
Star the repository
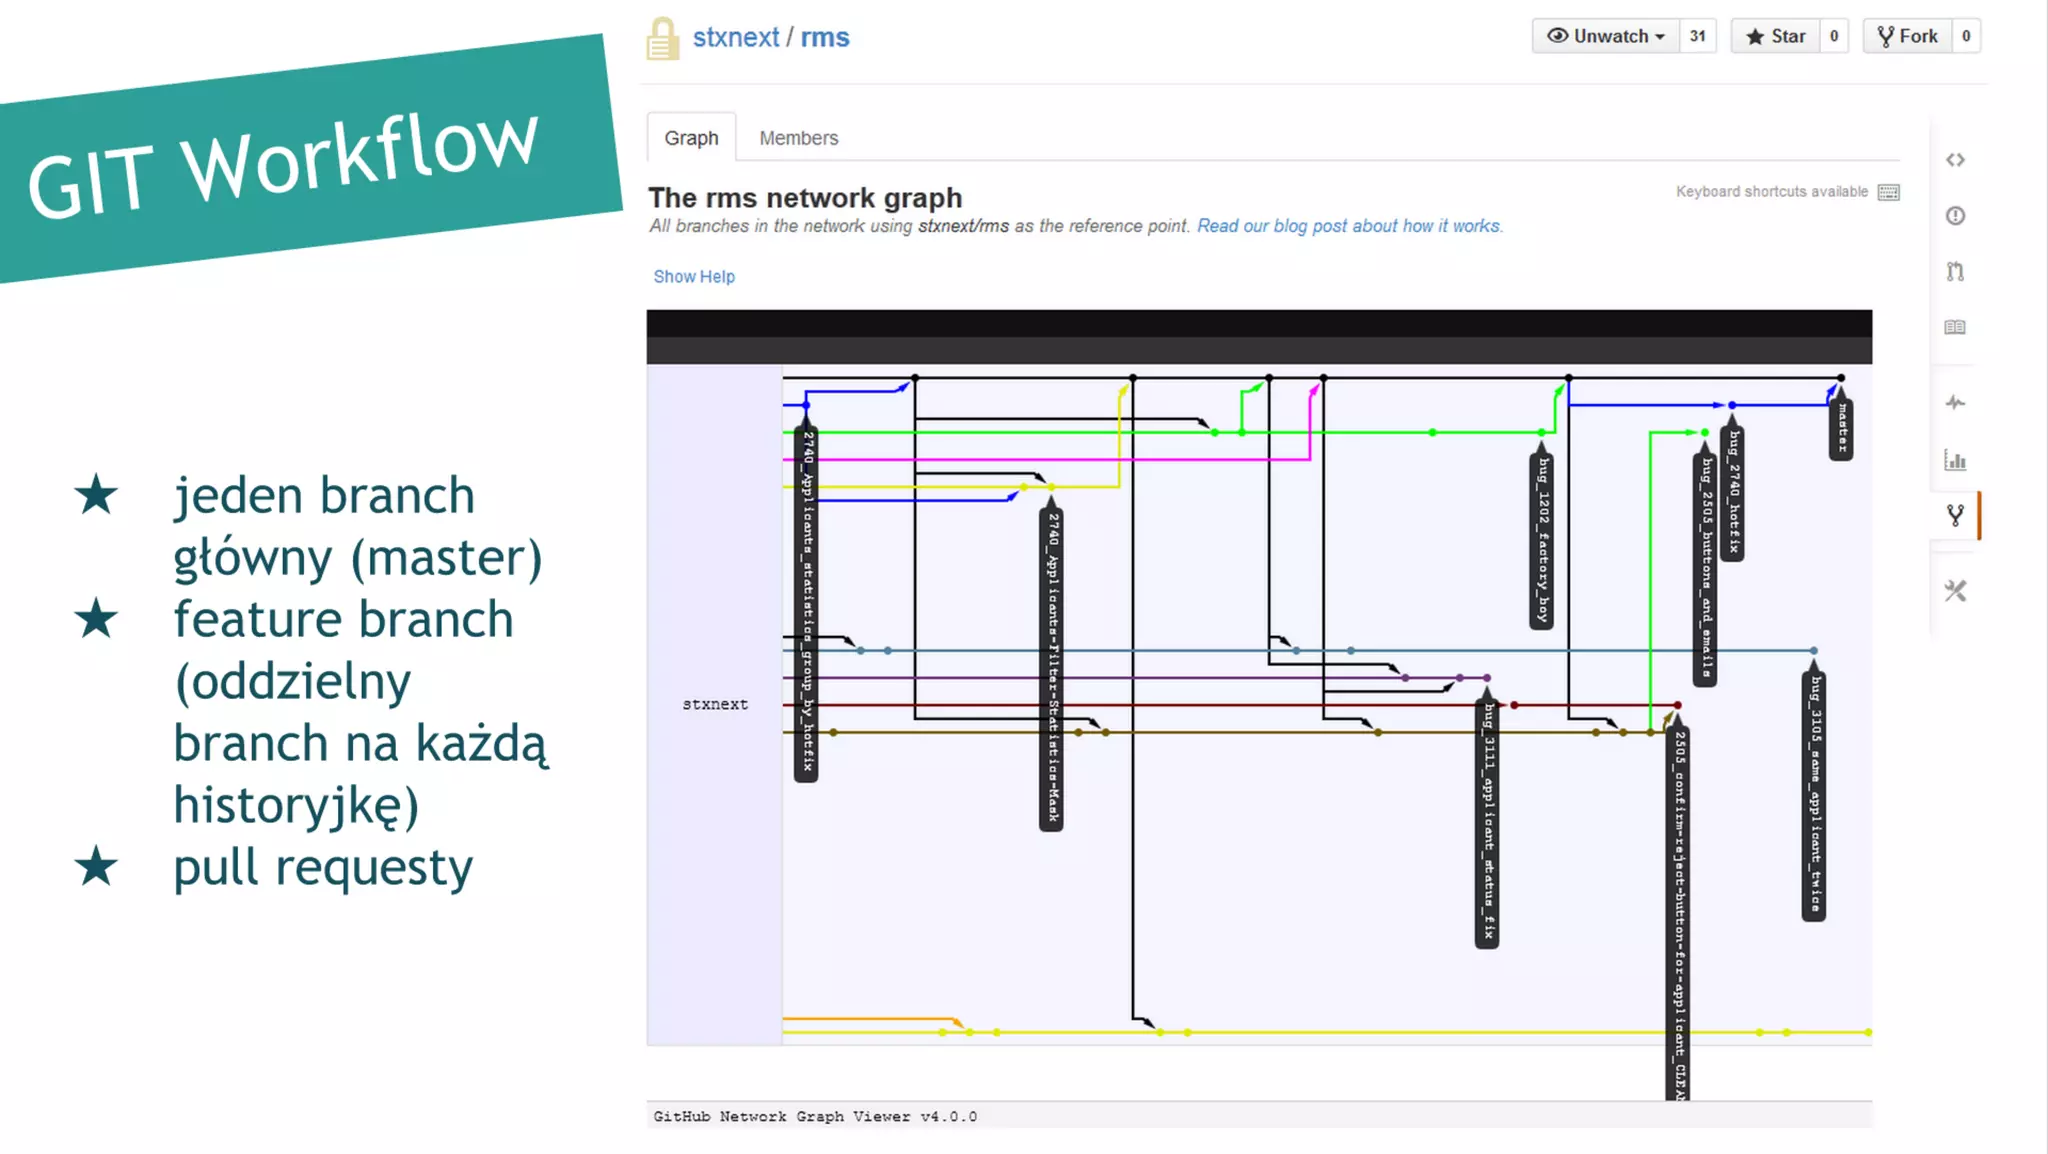coord(1775,37)
